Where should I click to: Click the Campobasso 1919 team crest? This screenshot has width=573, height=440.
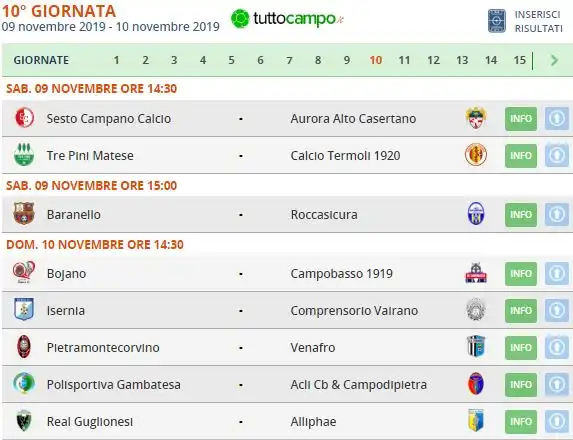(476, 273)
